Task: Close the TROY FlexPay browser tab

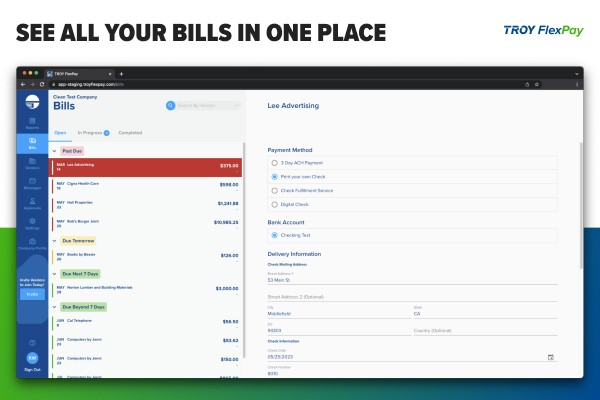Action: [x=110, y=74]
